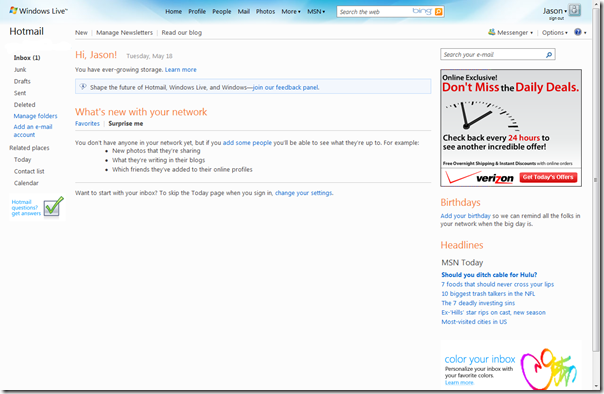Open Most-visited cities in US headline
This screenshot has width=604, height=394.
tap(474, 322)
